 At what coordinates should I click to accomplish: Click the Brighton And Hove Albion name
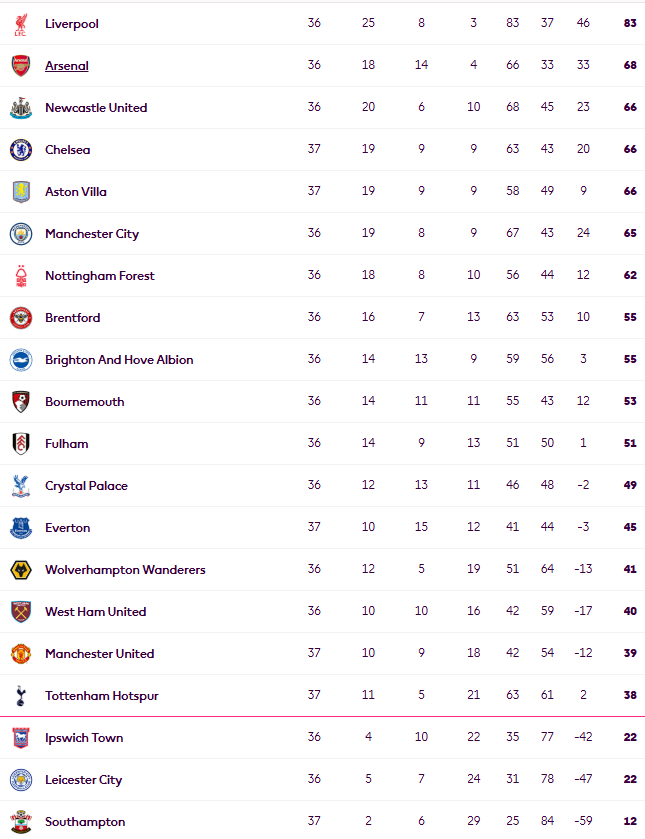119,360
